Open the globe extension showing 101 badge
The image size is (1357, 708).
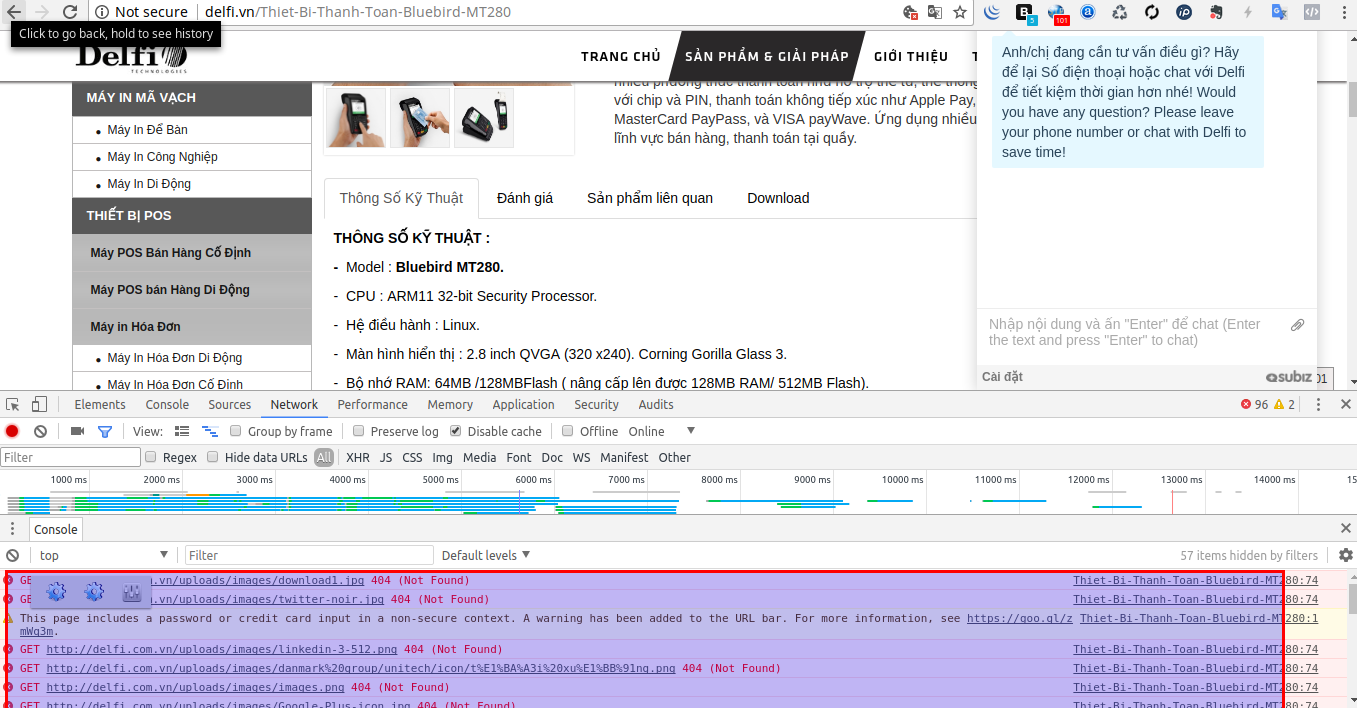tap(1057, 13)
